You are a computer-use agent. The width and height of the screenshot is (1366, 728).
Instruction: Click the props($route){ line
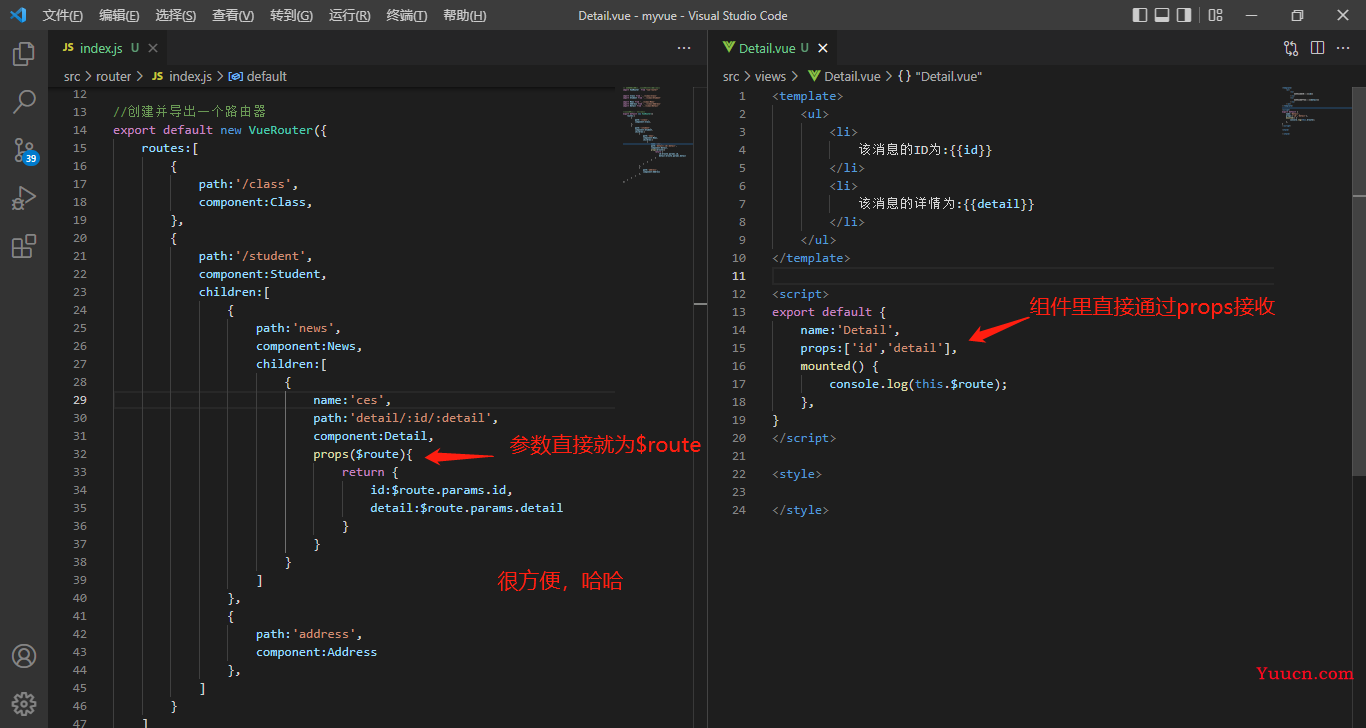tap(363, 454)
